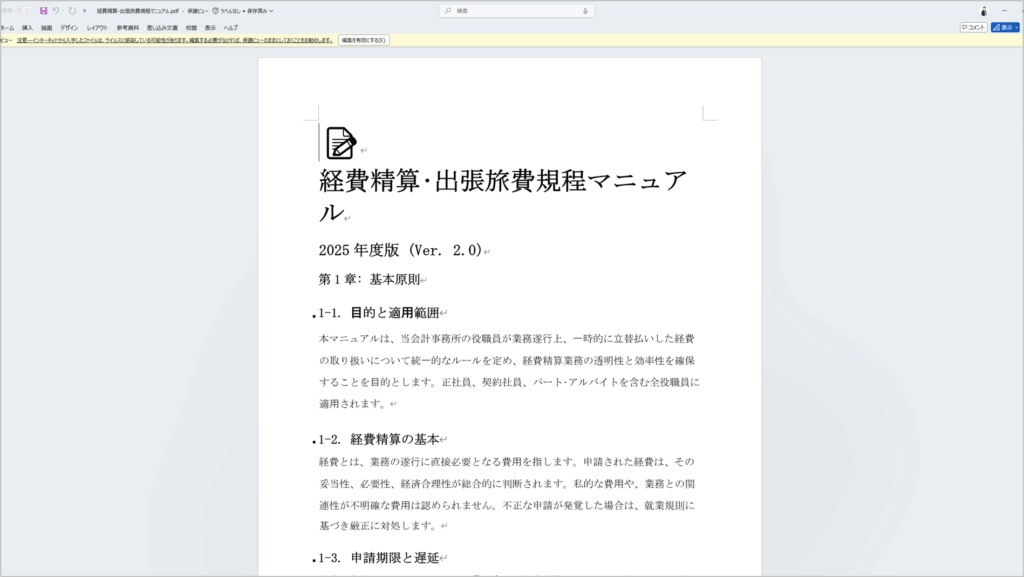Open the ヘルプ ribbon tab
Screen dimensions: 1024x577
(231, 28)
